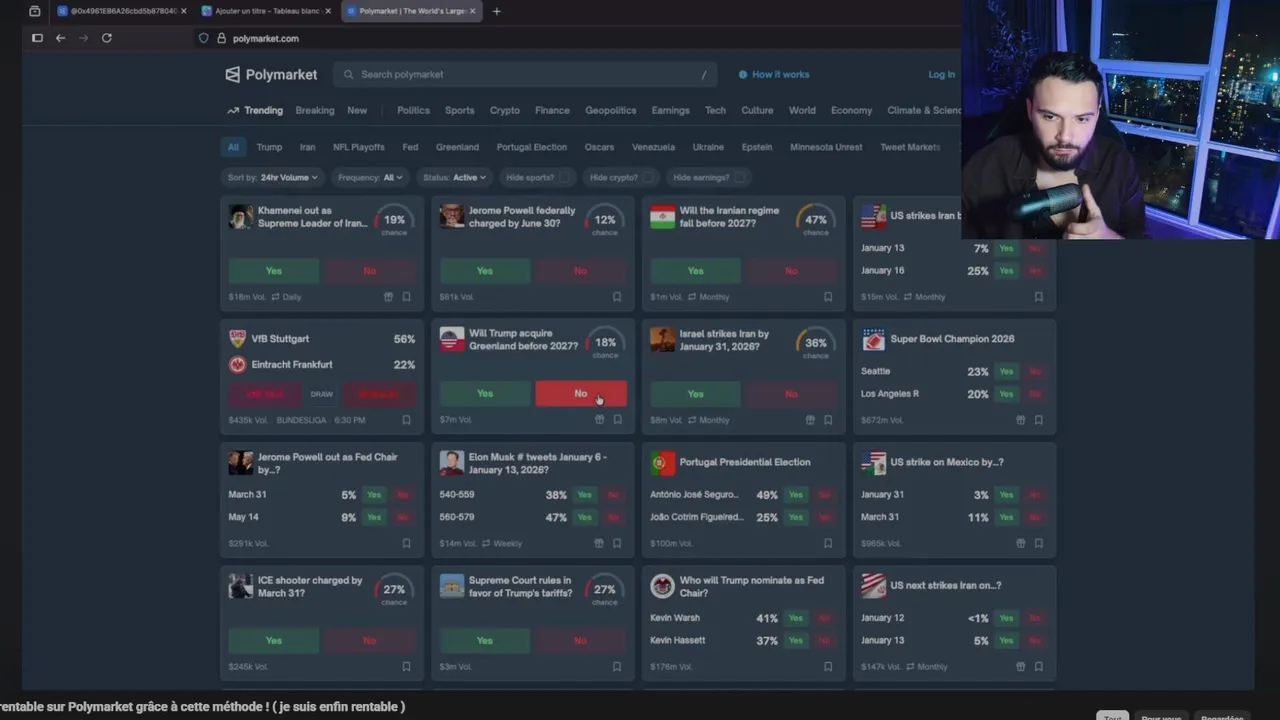Viewport: 1280px width, 720px height.
Task: Bookmark the Portugal Presidential Election market
Action: 828,544
